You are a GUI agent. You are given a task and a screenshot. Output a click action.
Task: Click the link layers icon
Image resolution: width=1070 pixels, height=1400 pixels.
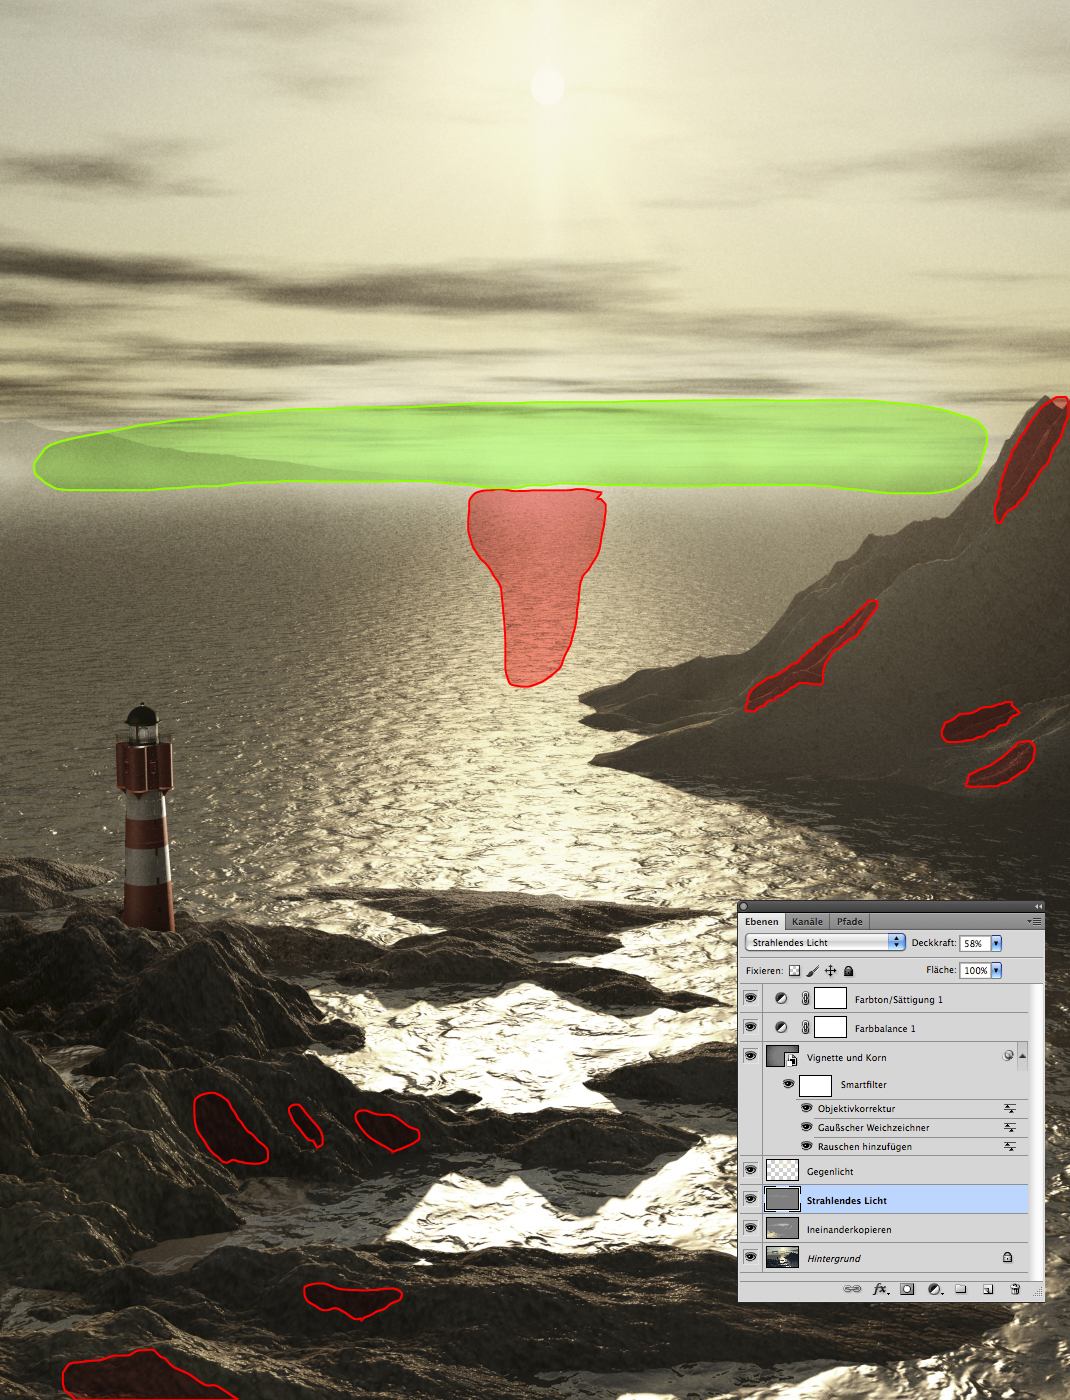tap(852, 1289)
